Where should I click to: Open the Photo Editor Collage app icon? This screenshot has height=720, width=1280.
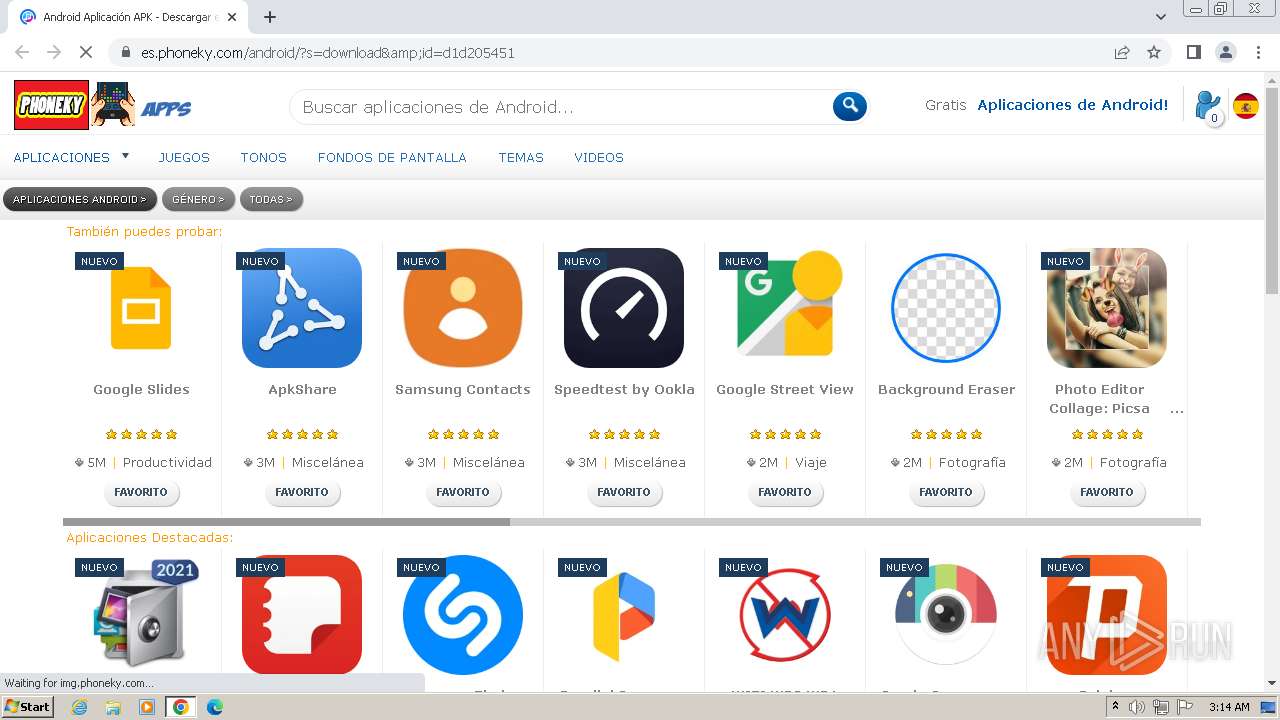click(1107, 308)
